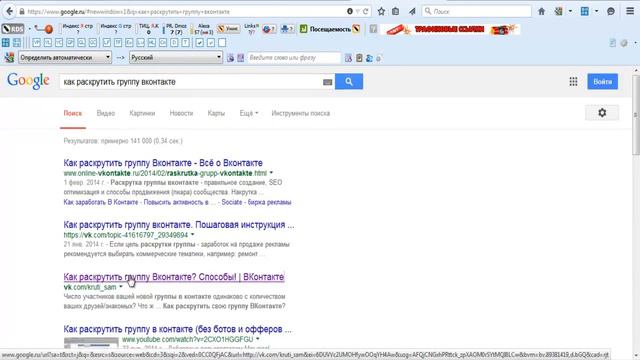Open dropdown arrow beside blue grid toolbar icon
This screenshot has height=360, width=640.
pos(596,11)
